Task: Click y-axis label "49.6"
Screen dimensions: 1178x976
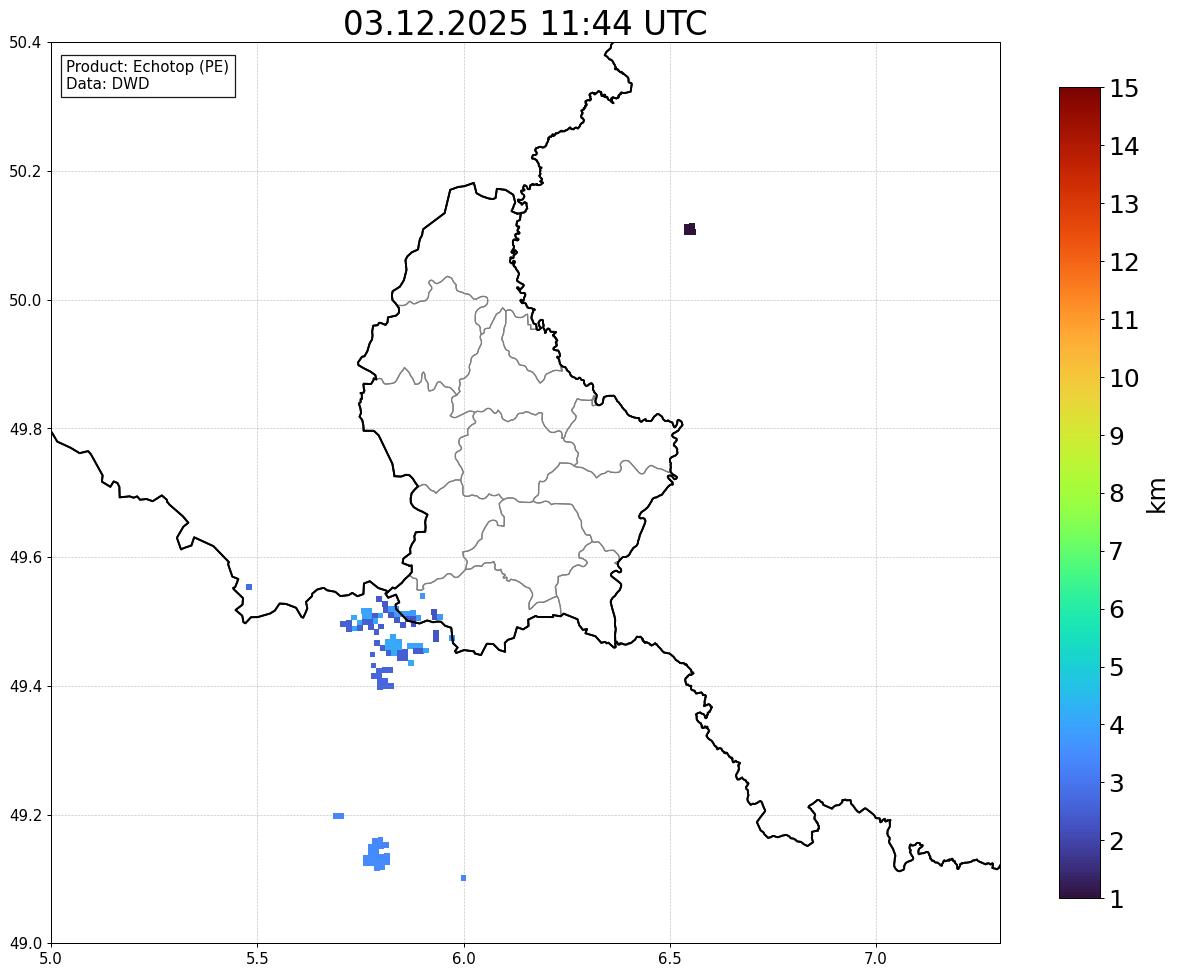Action: tap(25, 557)
